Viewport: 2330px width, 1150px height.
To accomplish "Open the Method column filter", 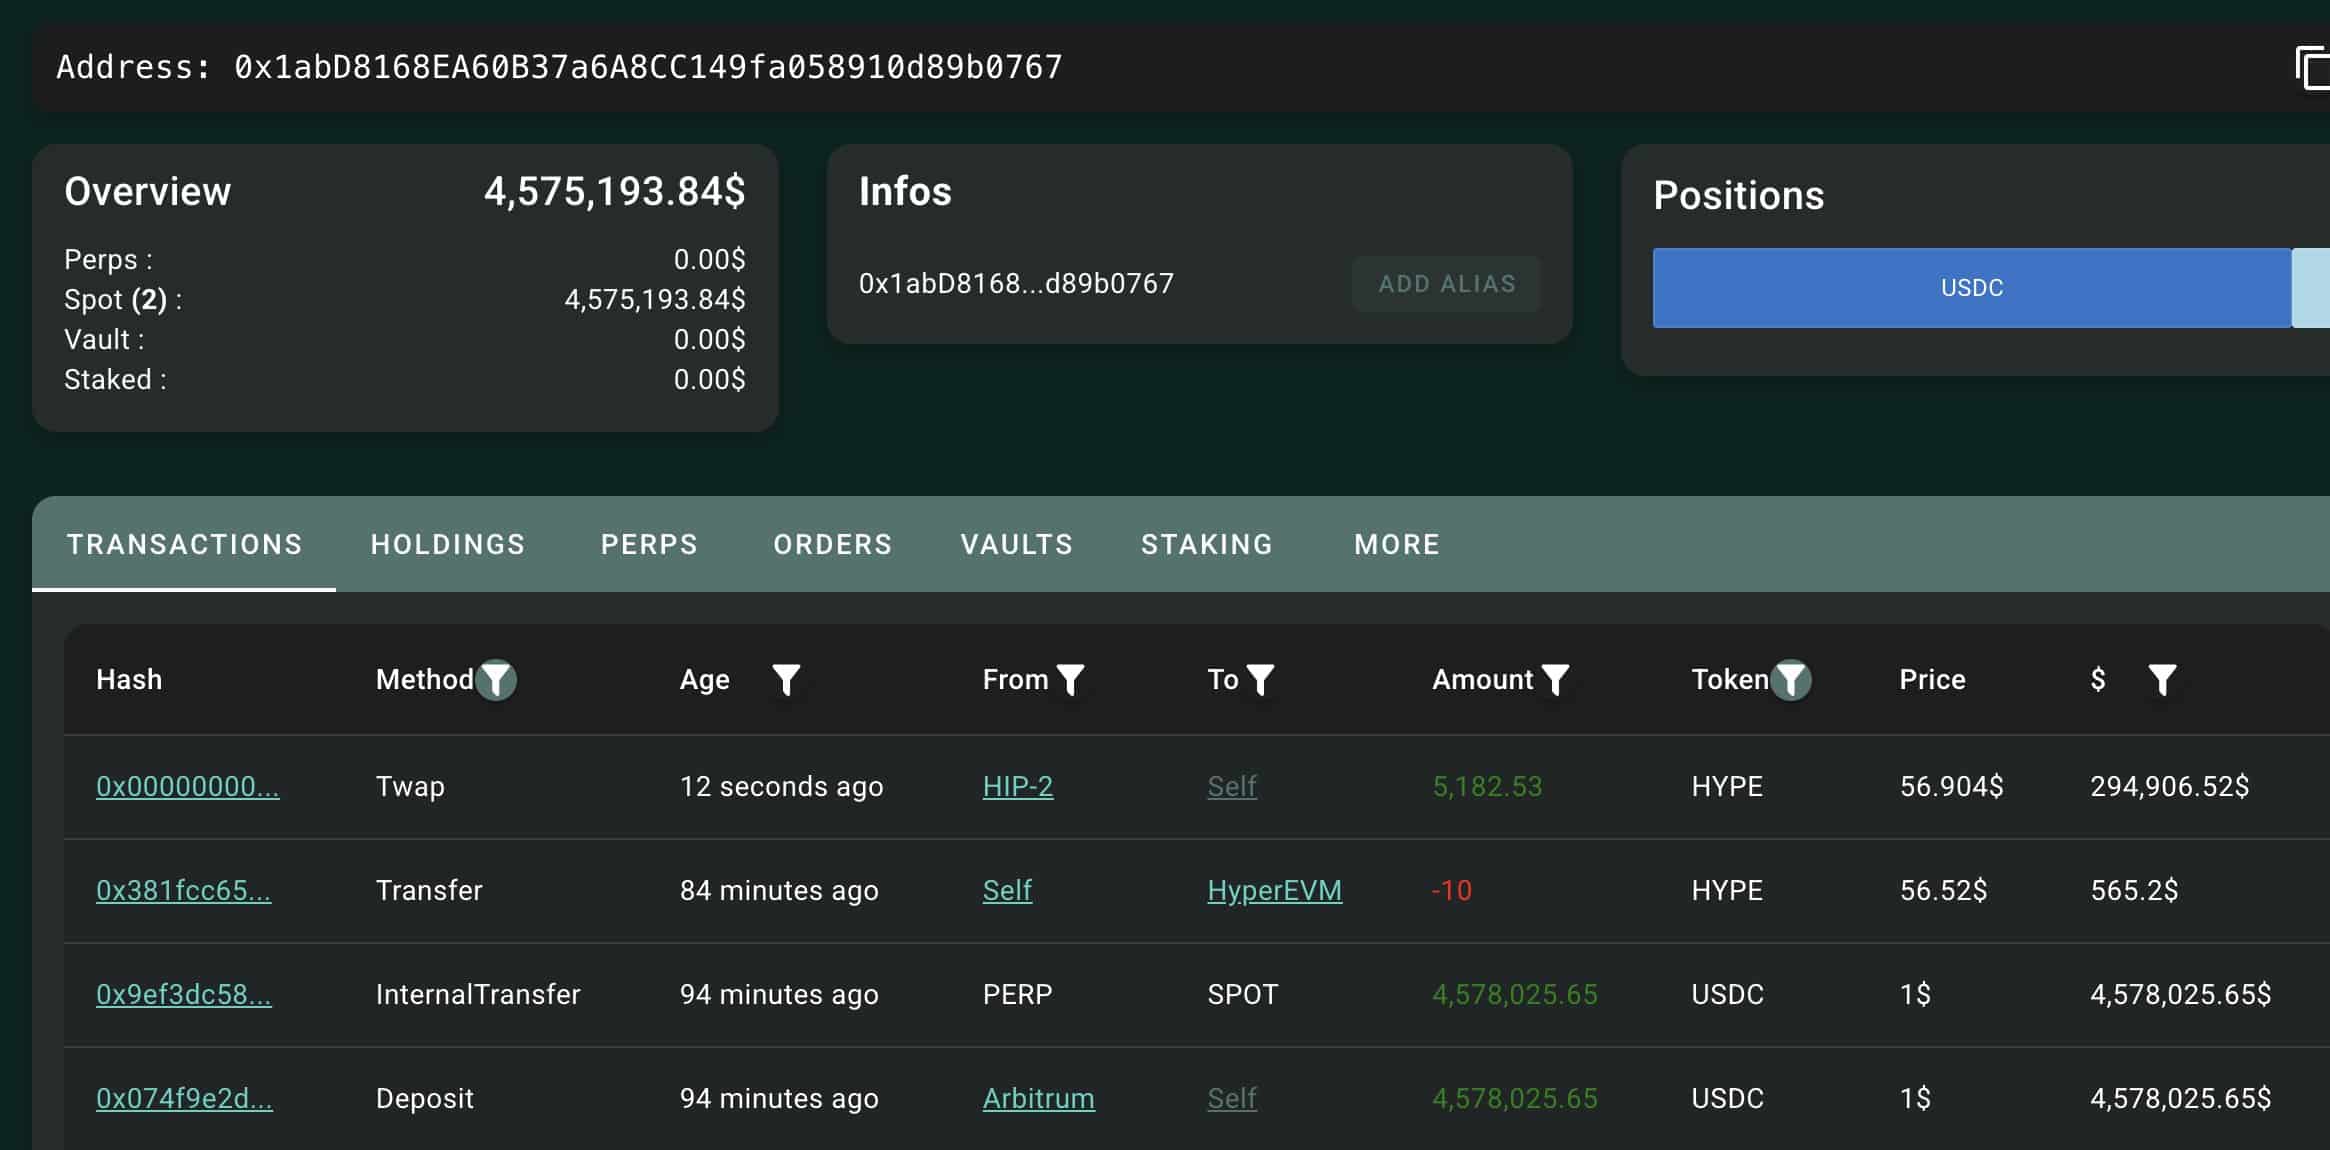I will 496,680.
